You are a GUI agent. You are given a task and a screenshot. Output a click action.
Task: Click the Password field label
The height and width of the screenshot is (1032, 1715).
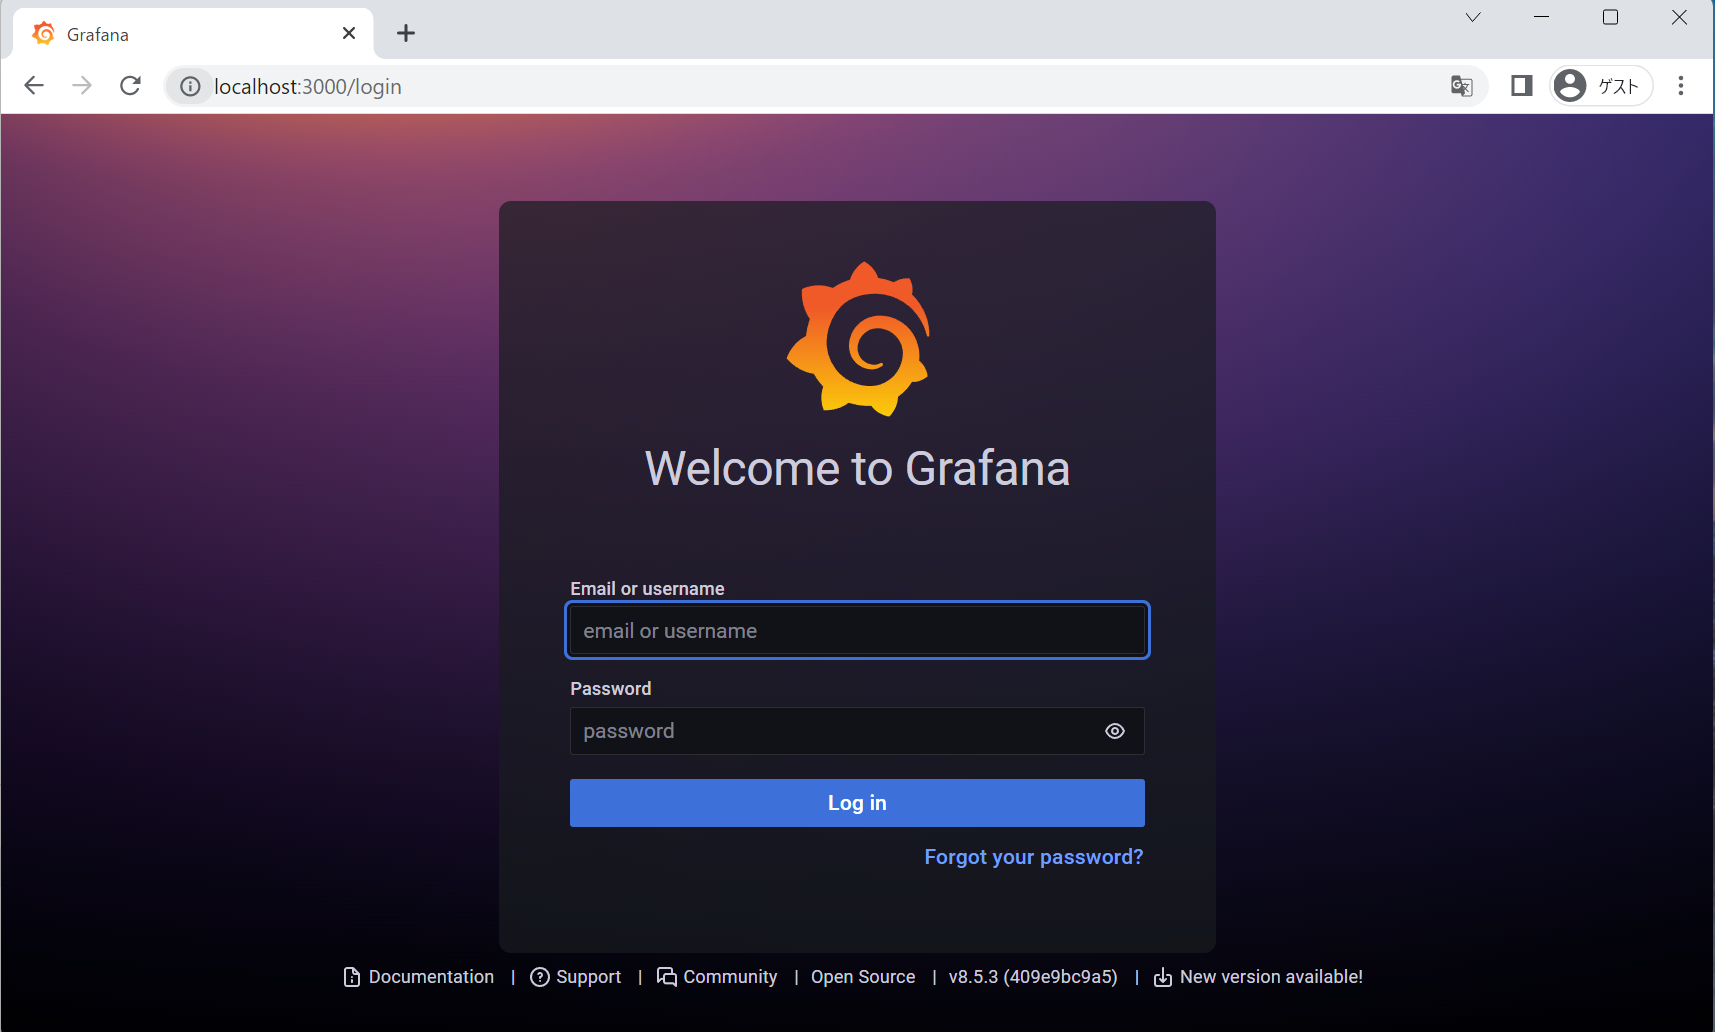[x=610, y=689]
